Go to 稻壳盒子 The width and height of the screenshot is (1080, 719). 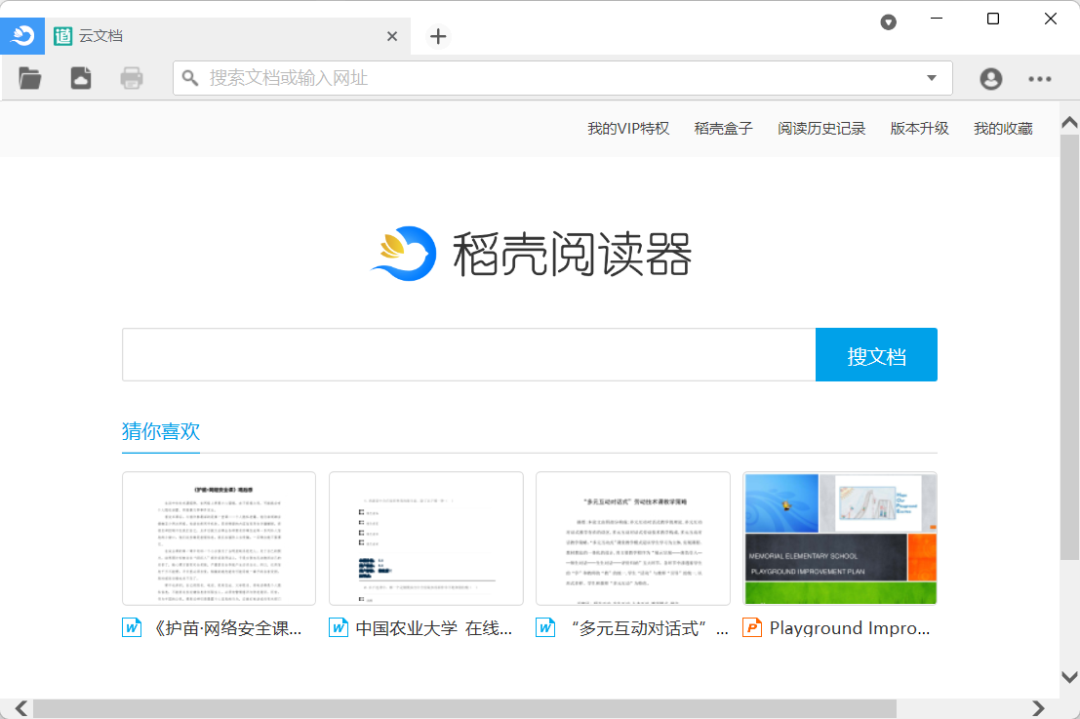coord(723,128)
